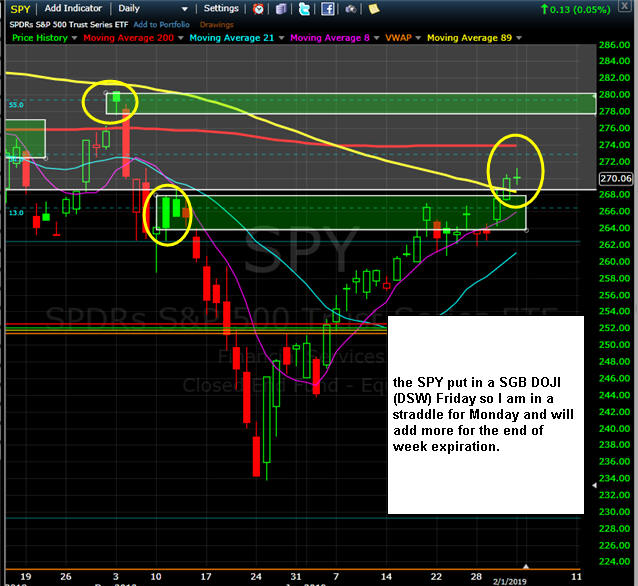
Task: Open the Settings menu
Action: tap(221, 8)
